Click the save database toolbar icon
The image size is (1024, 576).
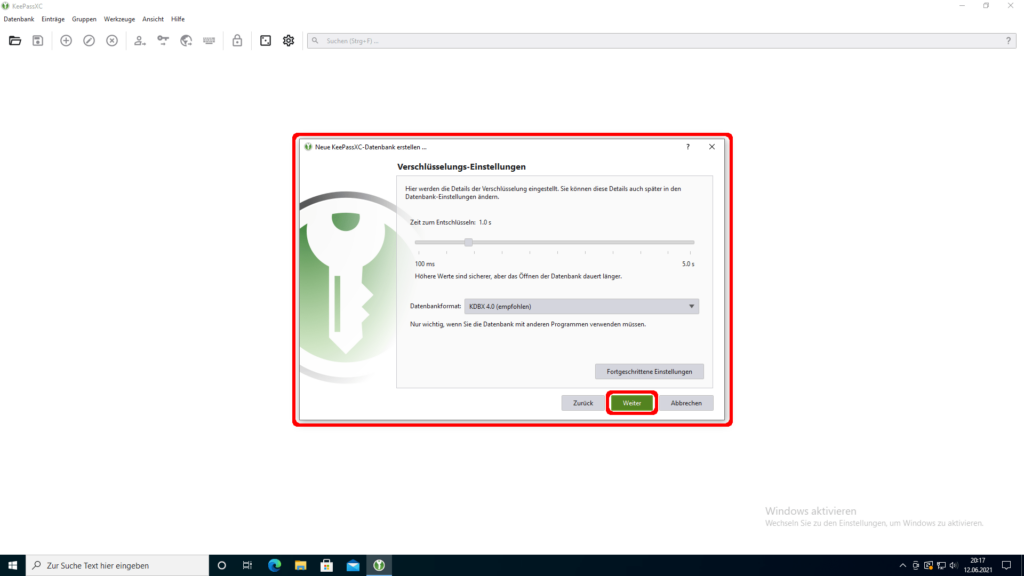38,40
